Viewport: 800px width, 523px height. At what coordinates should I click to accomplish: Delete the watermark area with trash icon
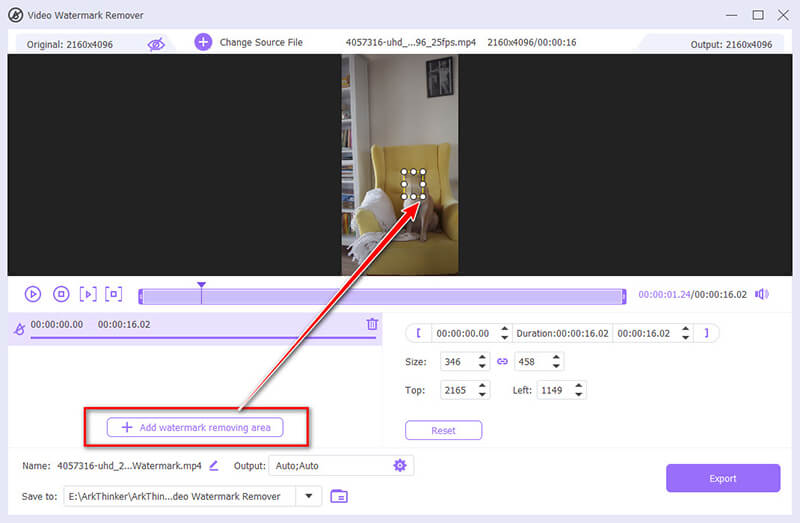tap(372, 324)
